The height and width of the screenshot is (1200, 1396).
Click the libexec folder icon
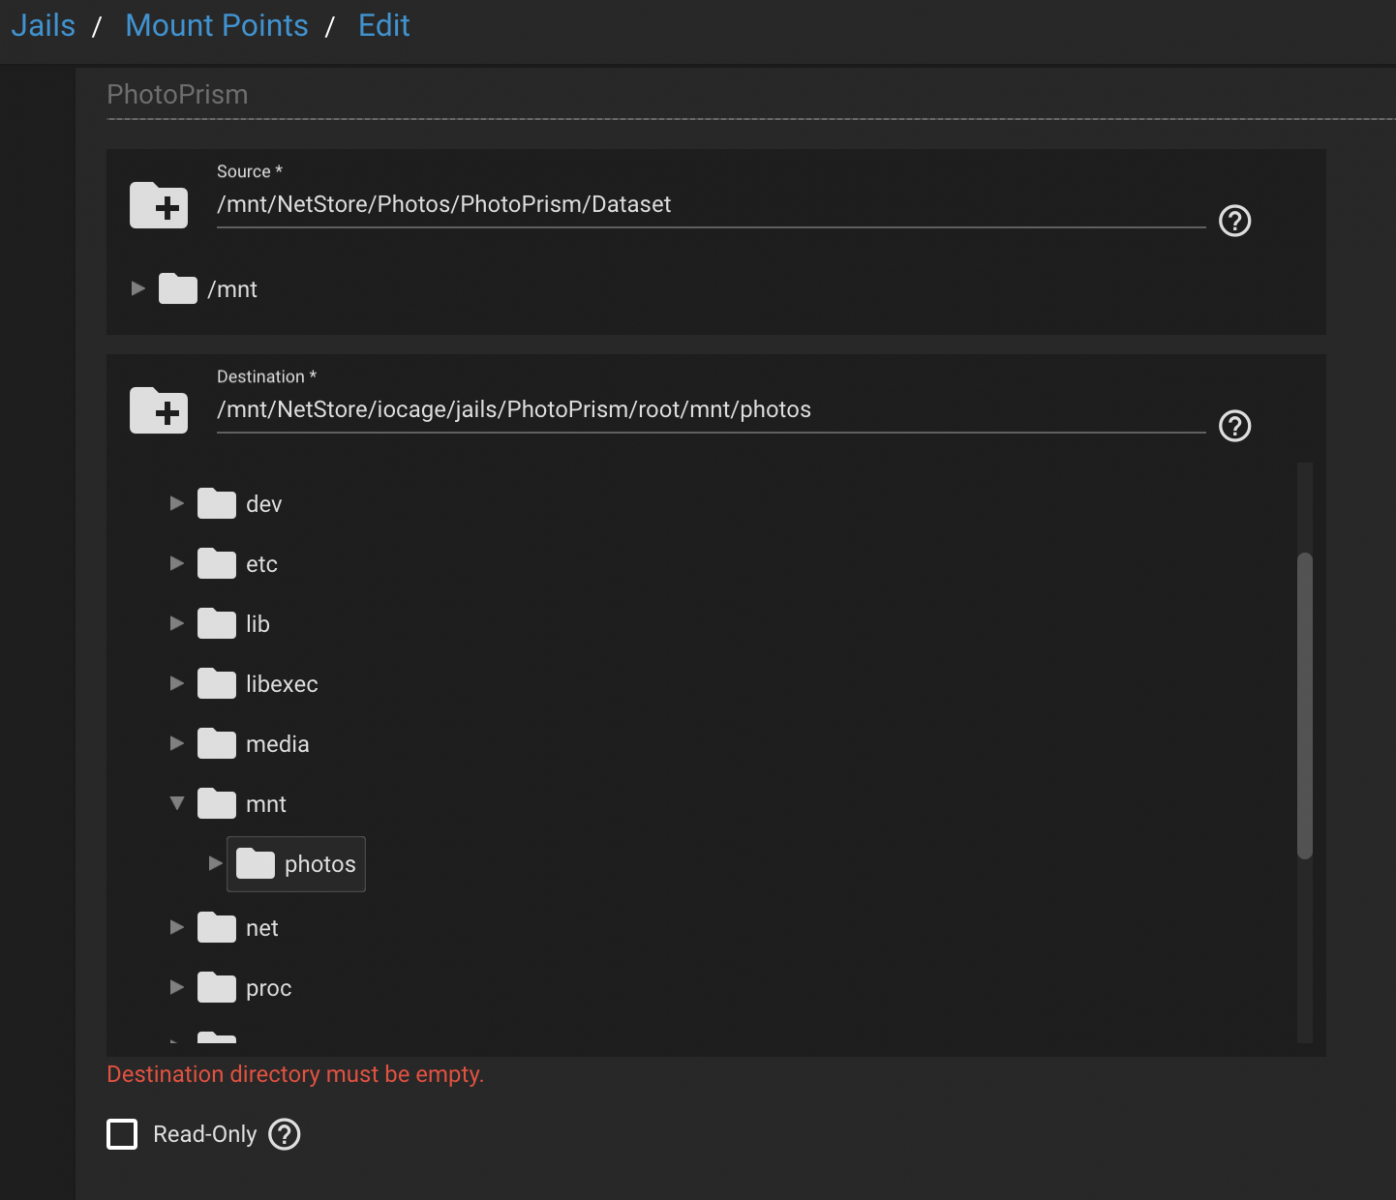pos(216,684)
